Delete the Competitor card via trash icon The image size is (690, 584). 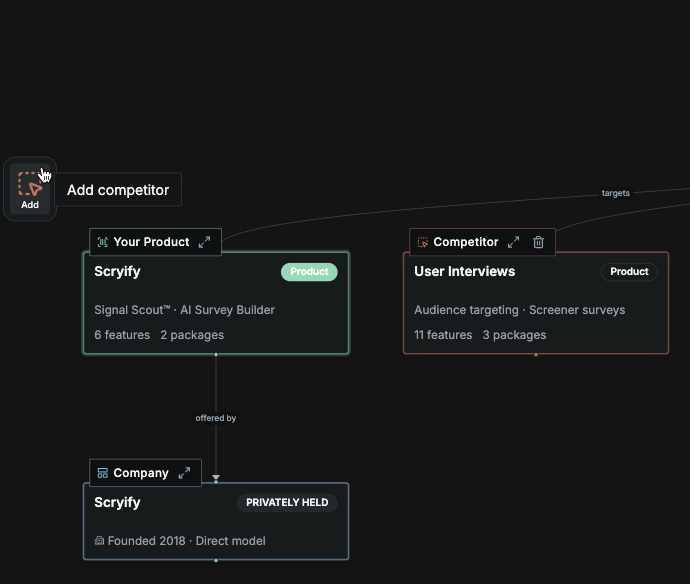coord(538,242)
